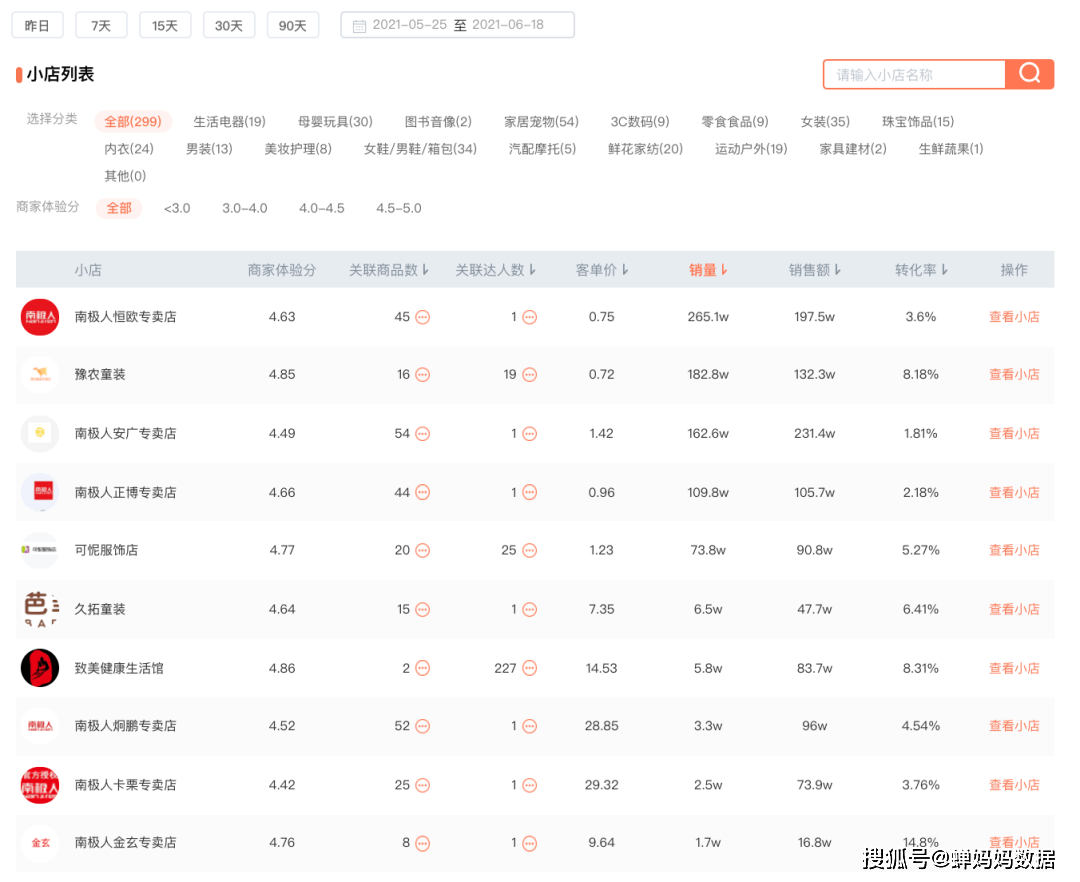Viewport: 1080px width, 882px height.
Task: Switch to the 90天 time range
Action: (x=293, y=25)
